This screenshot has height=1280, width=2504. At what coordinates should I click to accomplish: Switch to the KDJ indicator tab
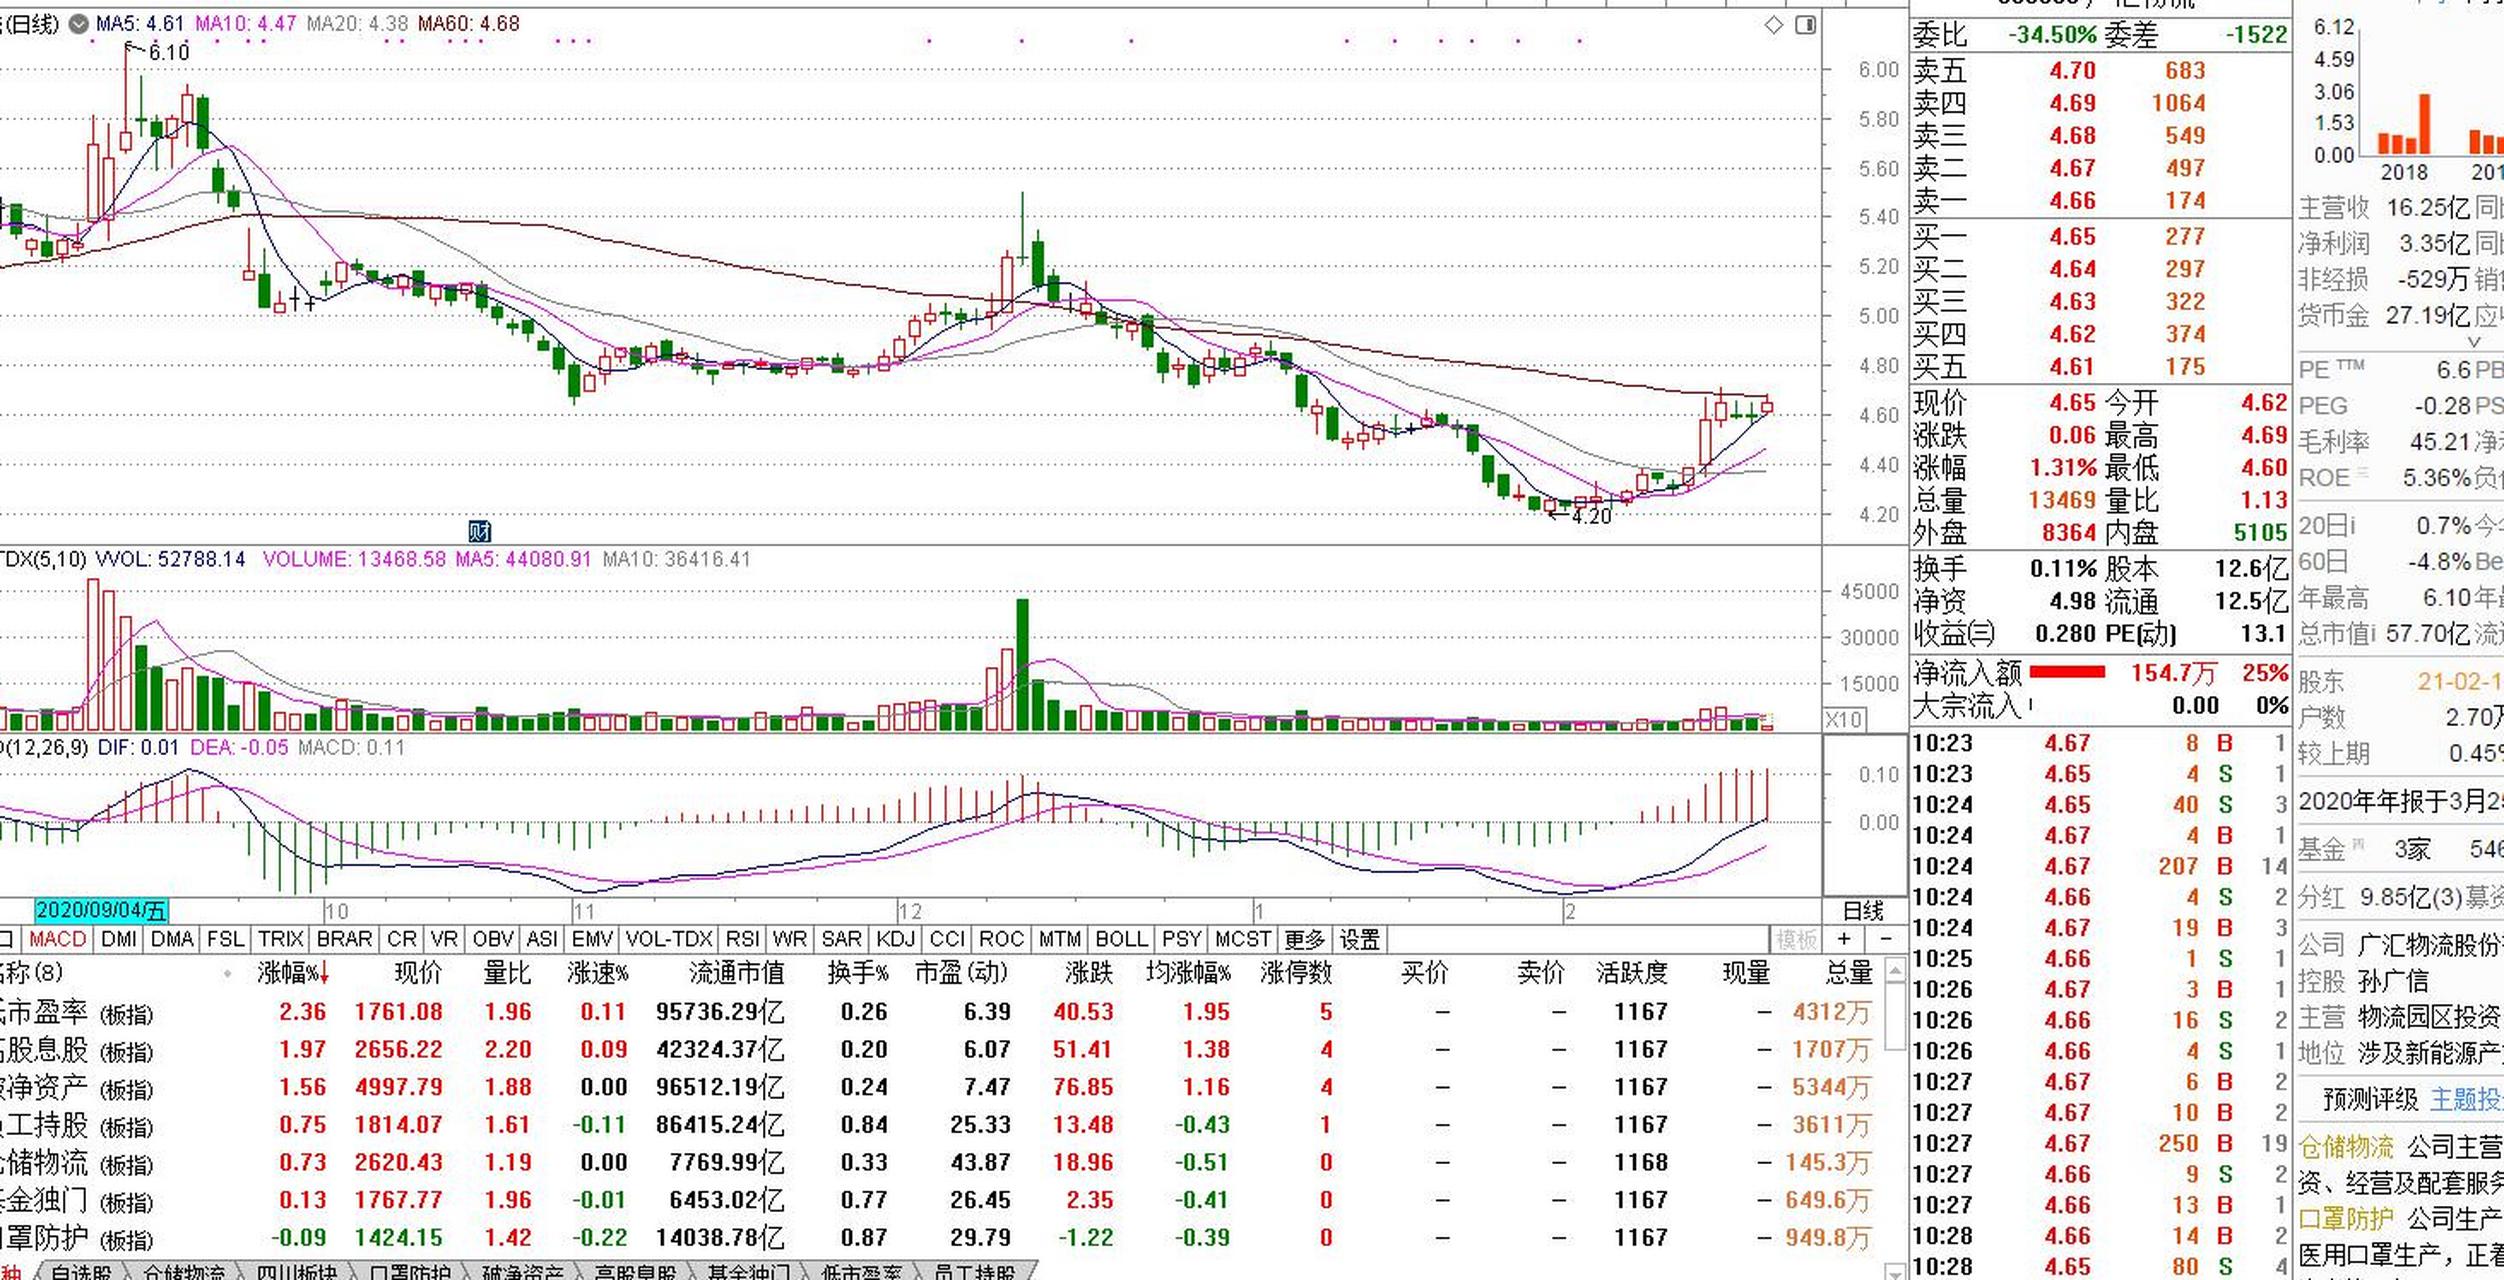pyautogui.click(x=894, y=939)
